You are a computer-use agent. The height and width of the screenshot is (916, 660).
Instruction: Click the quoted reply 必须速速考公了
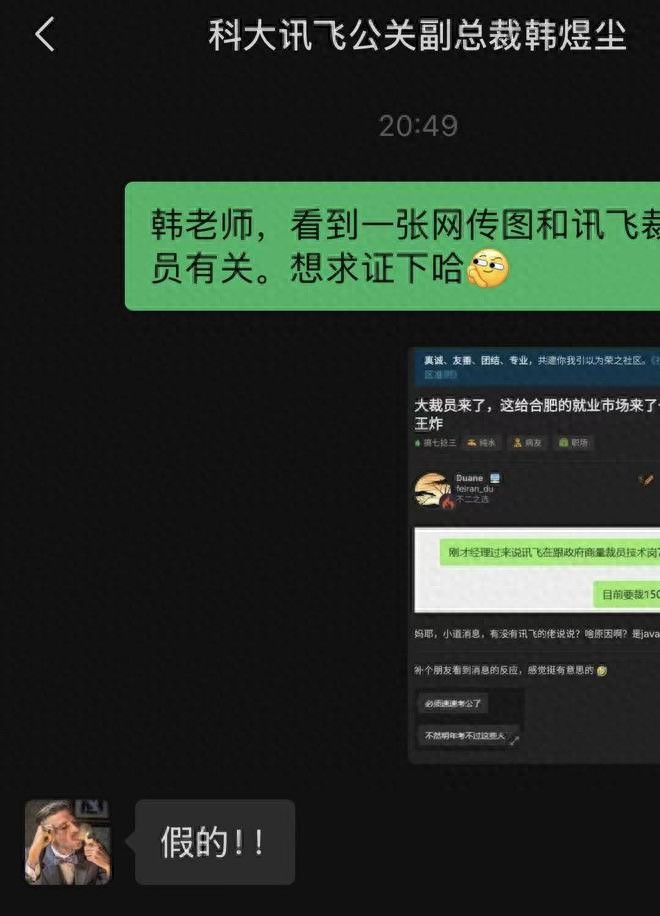[453, 703]
